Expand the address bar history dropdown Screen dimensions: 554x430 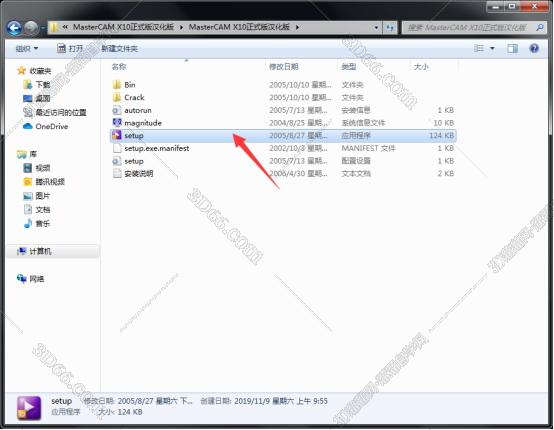376,28
